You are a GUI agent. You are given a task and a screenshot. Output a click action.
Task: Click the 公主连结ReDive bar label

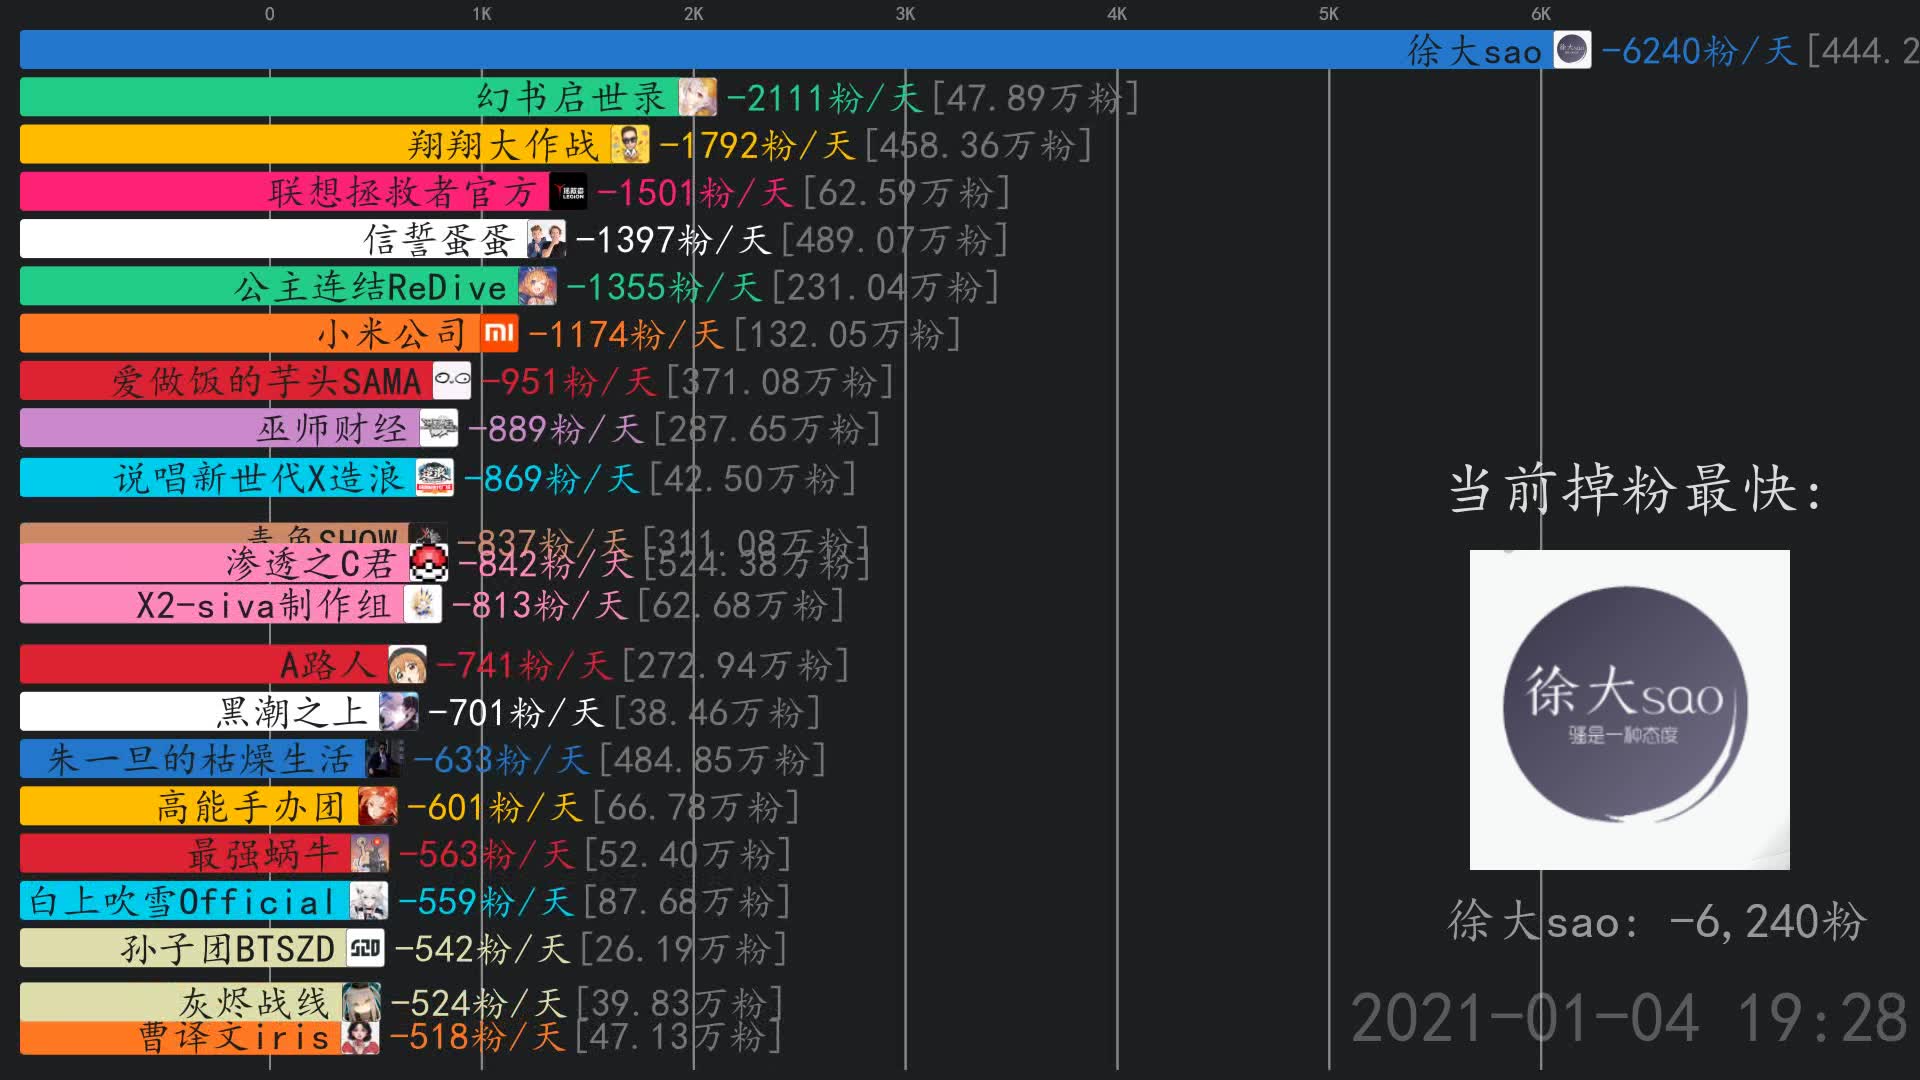point(371,287)
